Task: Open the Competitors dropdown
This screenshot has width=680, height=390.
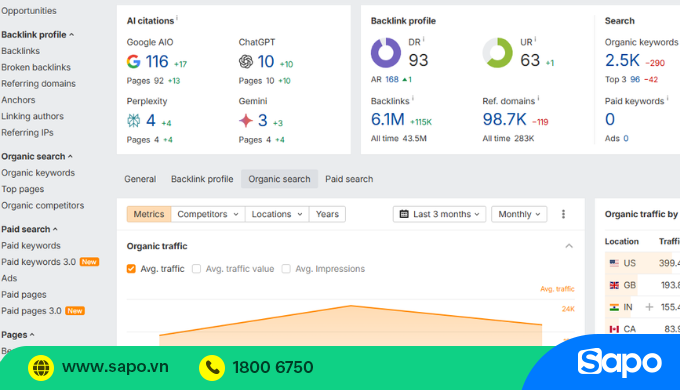Action: coord(208,214)
